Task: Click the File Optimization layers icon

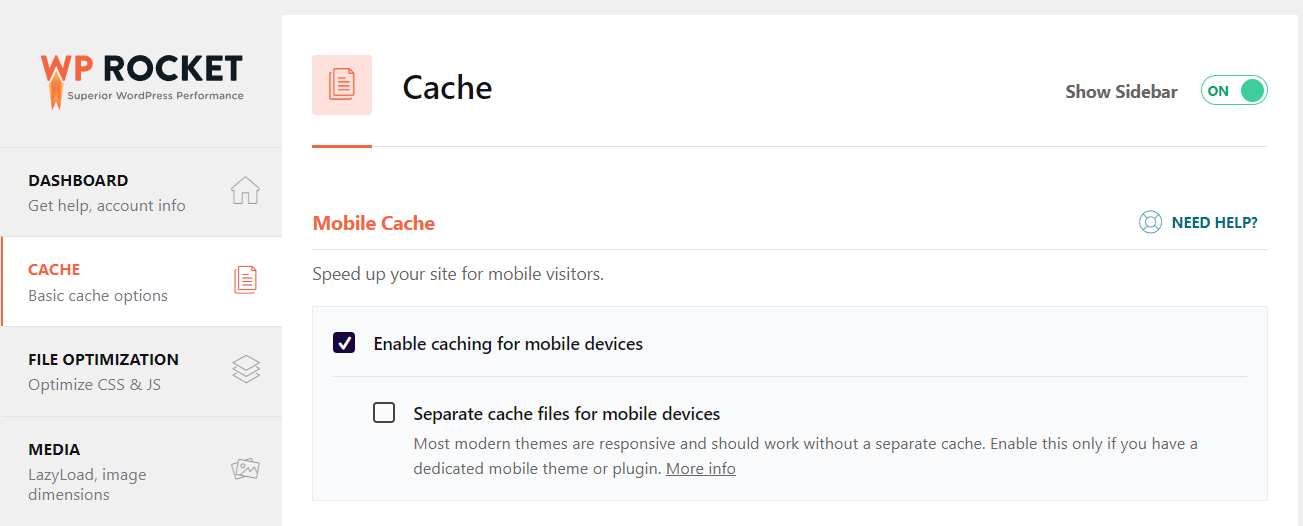Action: point(245,370)
